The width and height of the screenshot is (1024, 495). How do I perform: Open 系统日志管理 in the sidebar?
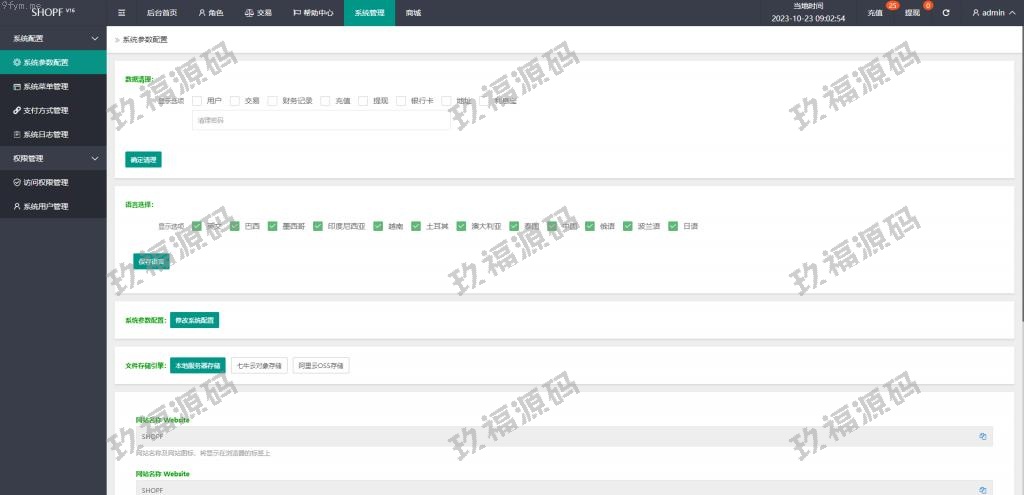46,134
